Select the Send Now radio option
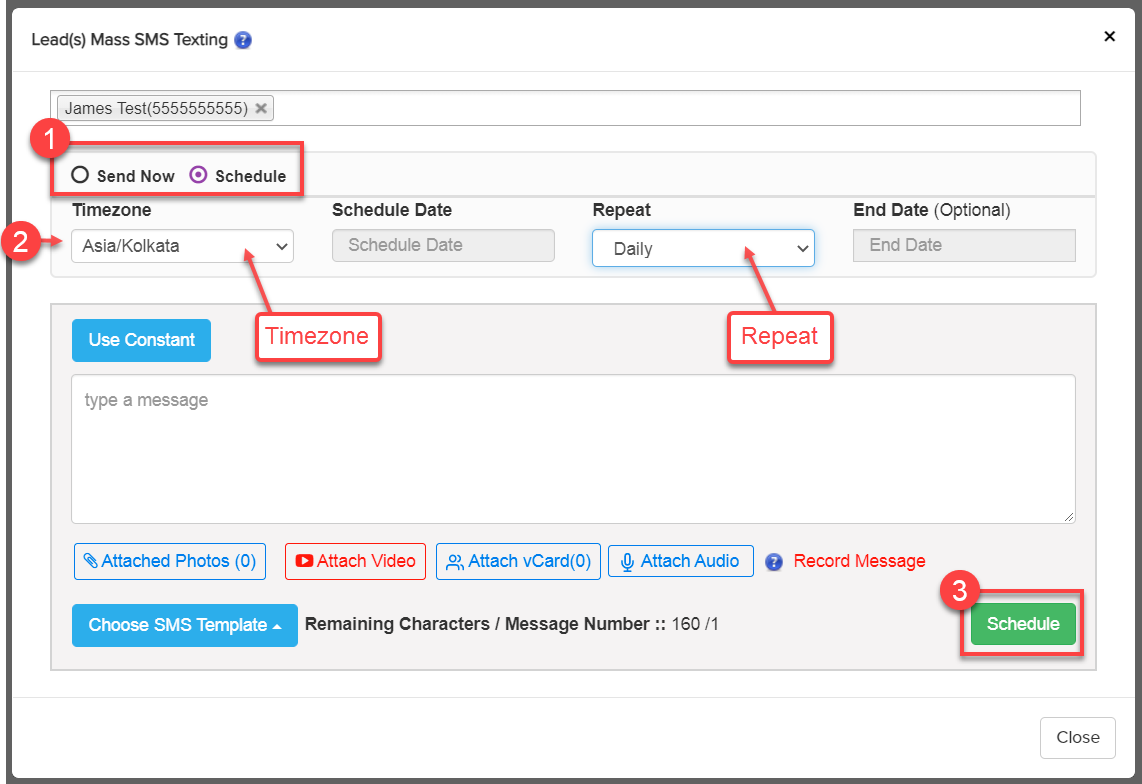 pos(81,175)
